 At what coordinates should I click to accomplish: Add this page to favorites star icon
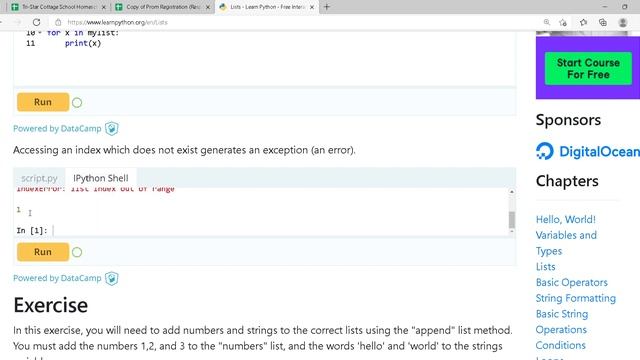pyautogui.click(x=563, y=22)
